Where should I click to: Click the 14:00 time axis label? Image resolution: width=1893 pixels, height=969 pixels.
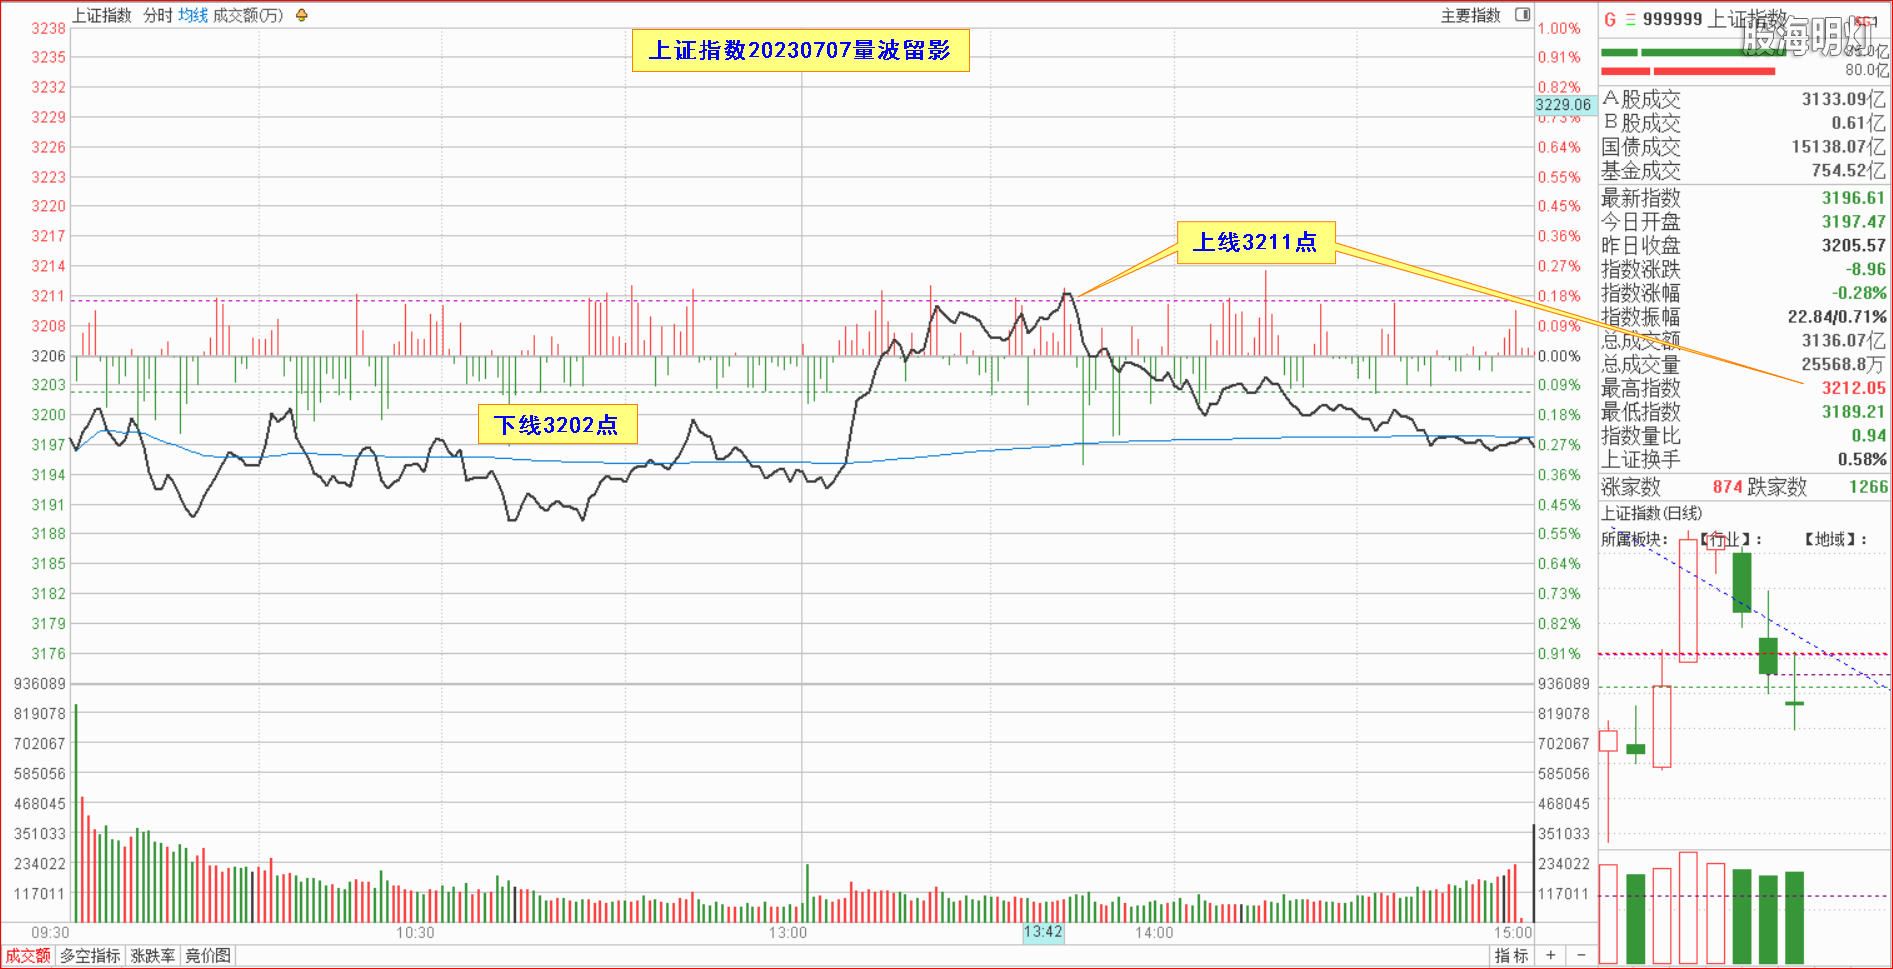1154,933
